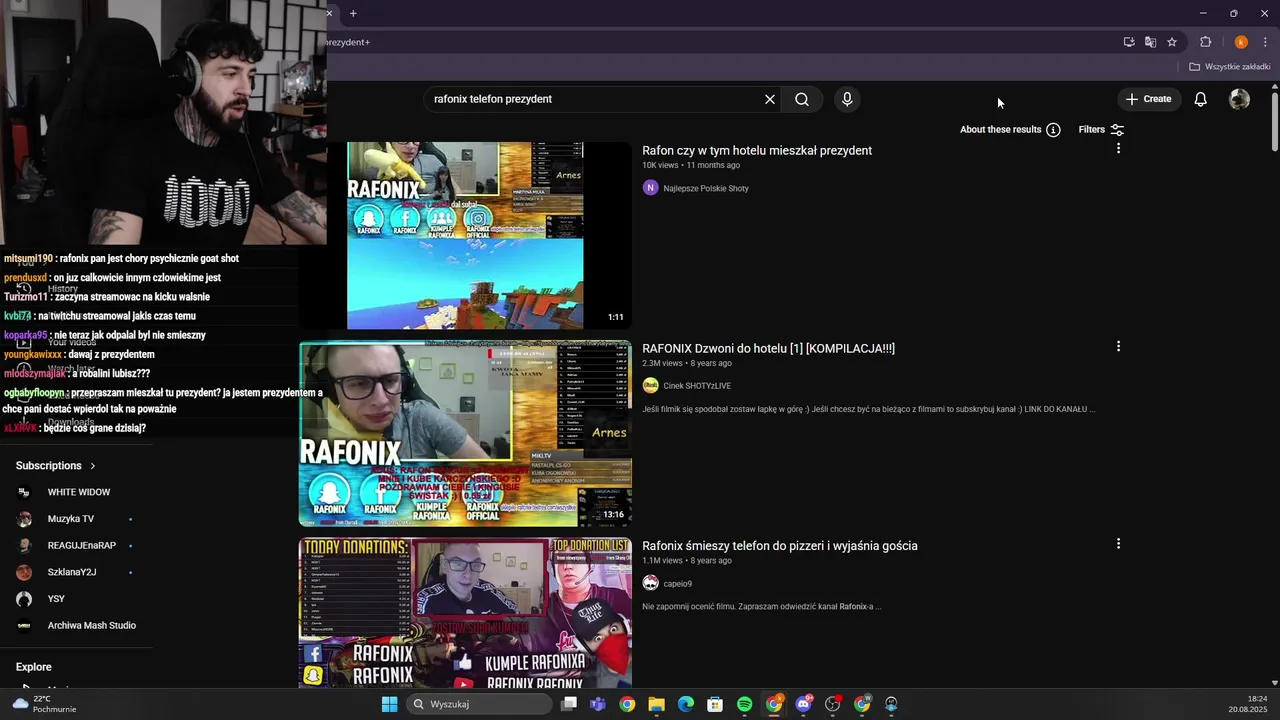The image size is (1280, 720).
Task: Visit the capeio9 channel
Action: (677, 583)
